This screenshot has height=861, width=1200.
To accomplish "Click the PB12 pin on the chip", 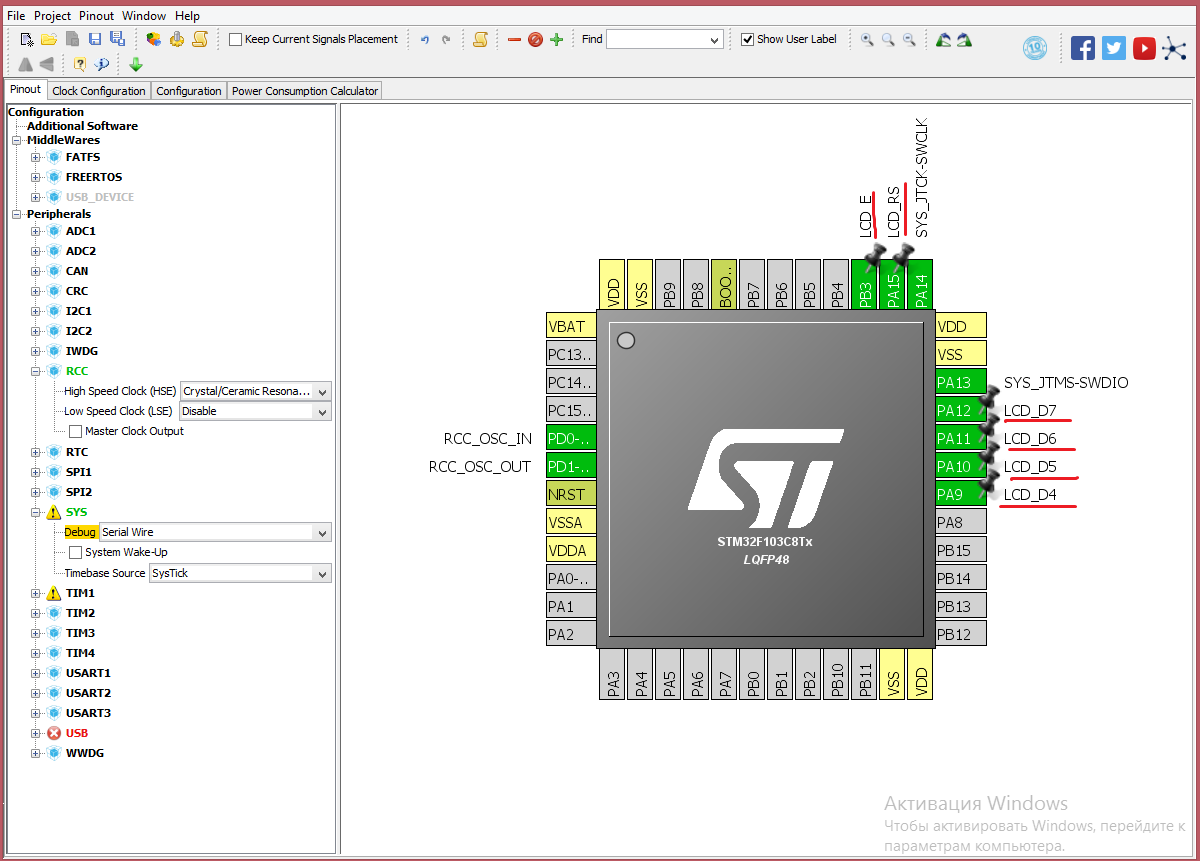I will click(x=961, y=634).
